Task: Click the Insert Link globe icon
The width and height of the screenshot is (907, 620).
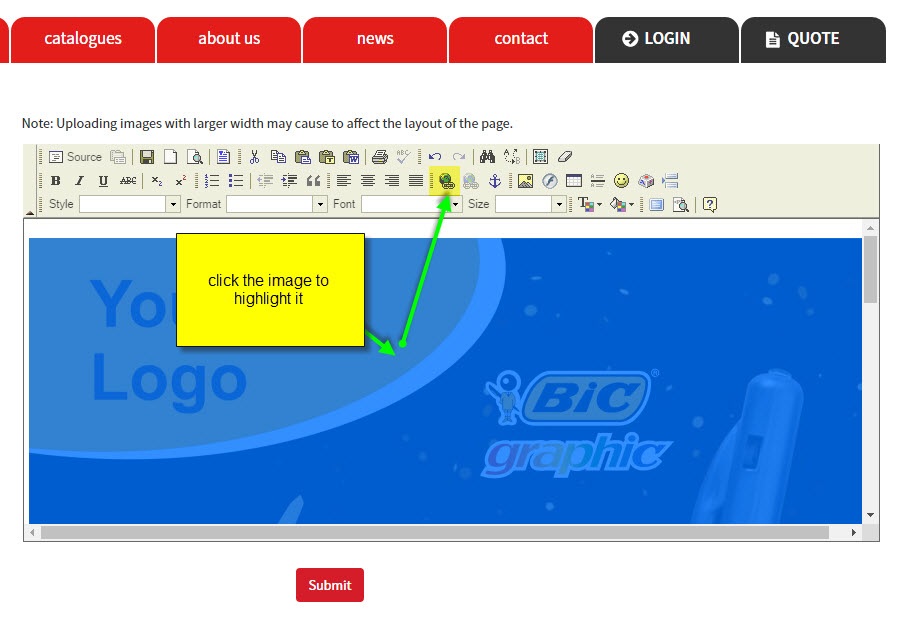Action: click(446, 181)
